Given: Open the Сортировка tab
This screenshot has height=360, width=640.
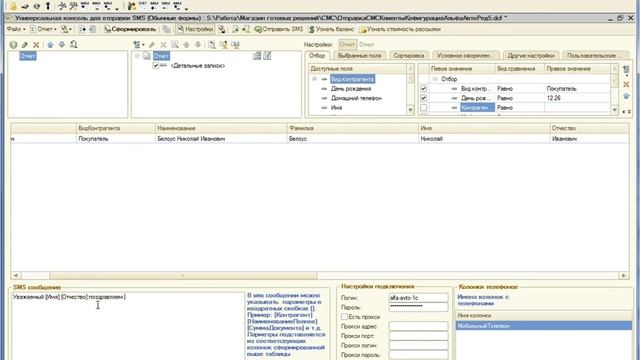Looking at the screenshot, I should coord(409,56).
